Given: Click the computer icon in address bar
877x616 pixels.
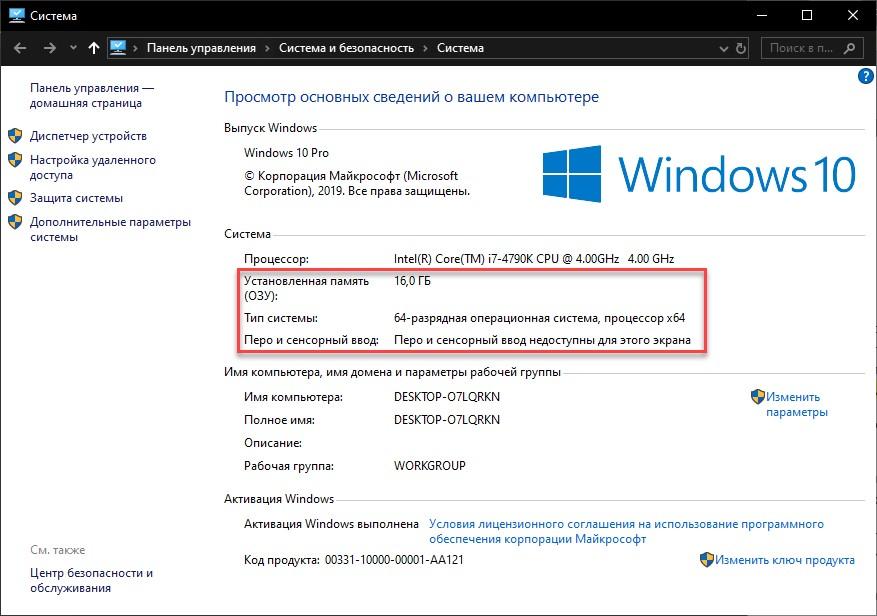Looking at the screenshot, I should point(118,48).
